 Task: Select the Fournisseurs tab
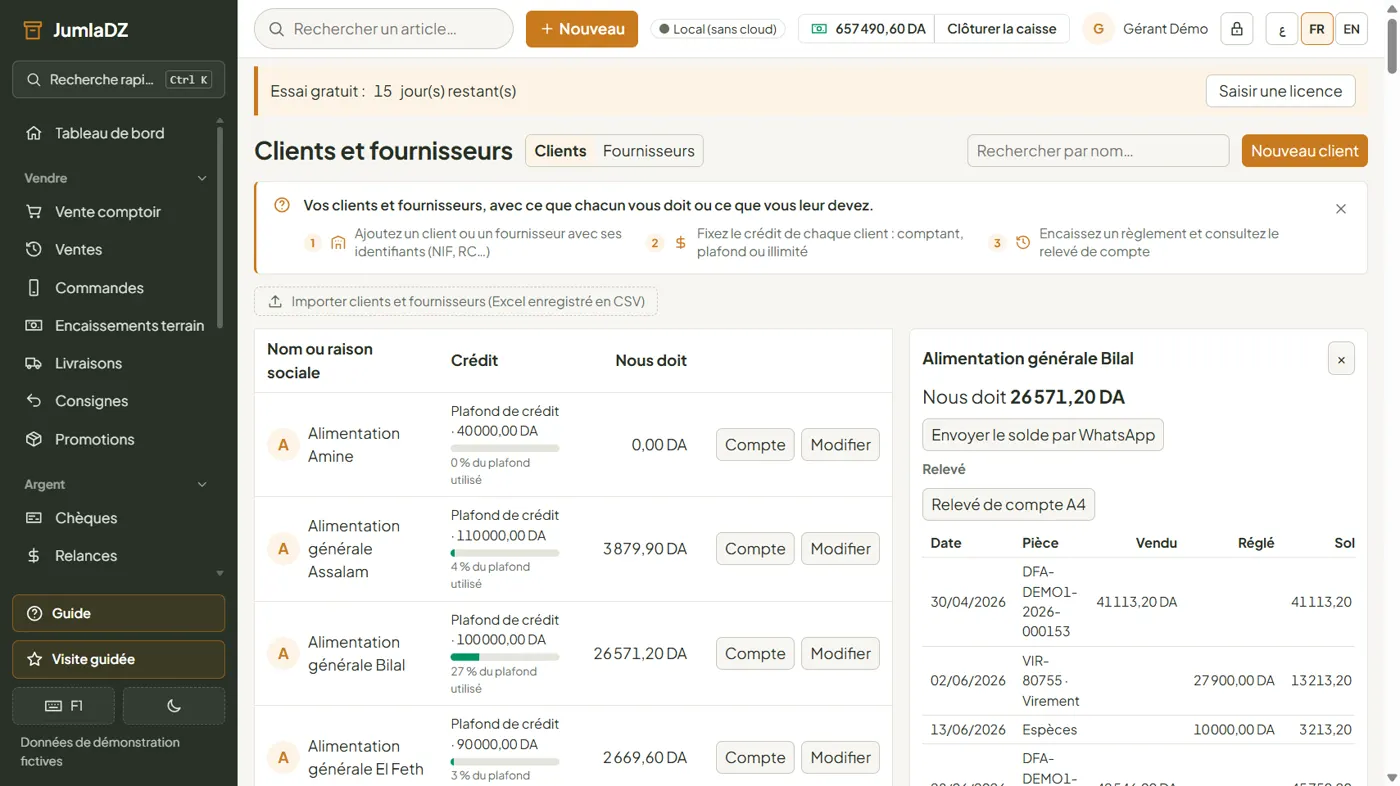coord(648,151)
